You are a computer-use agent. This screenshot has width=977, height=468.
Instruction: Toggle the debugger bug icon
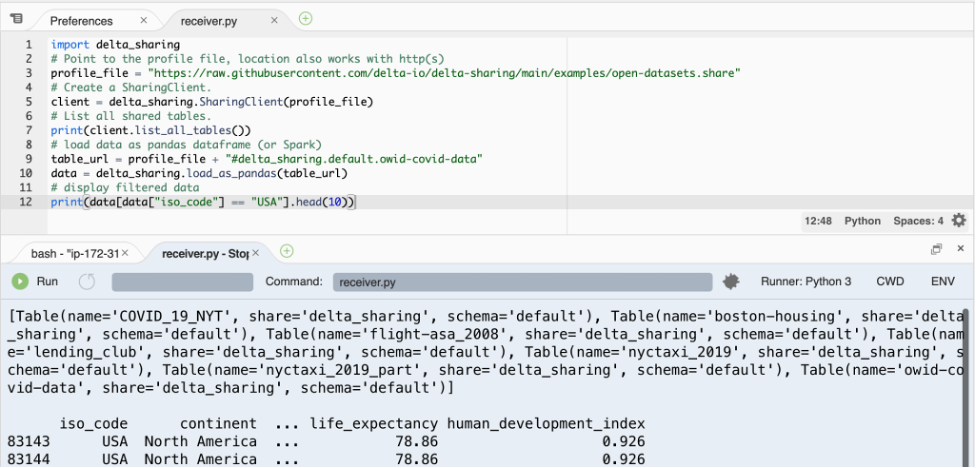[731, 282]
